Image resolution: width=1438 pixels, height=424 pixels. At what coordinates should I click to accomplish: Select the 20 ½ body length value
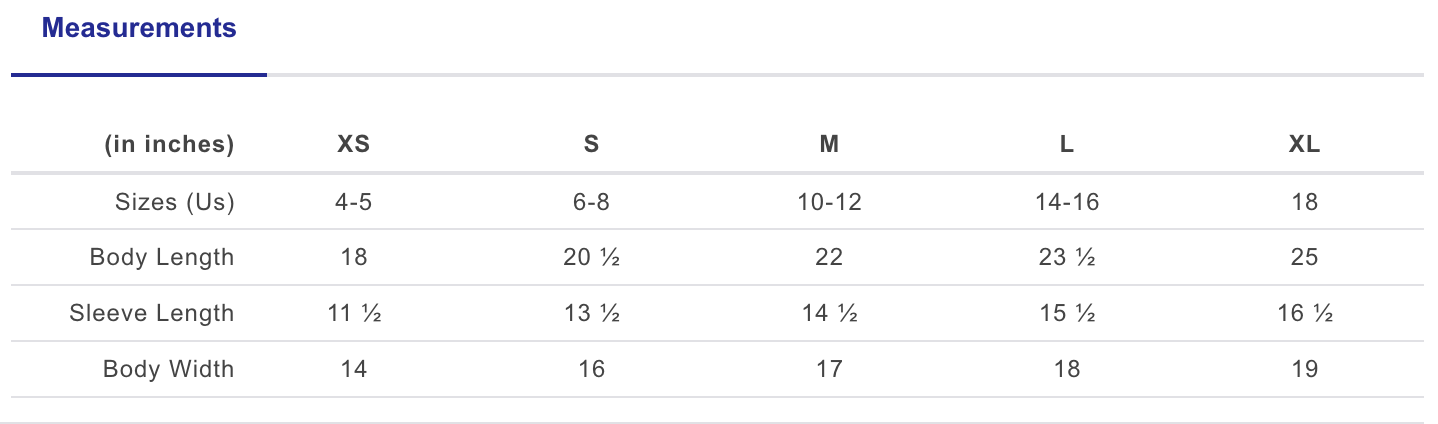point(592,257)
